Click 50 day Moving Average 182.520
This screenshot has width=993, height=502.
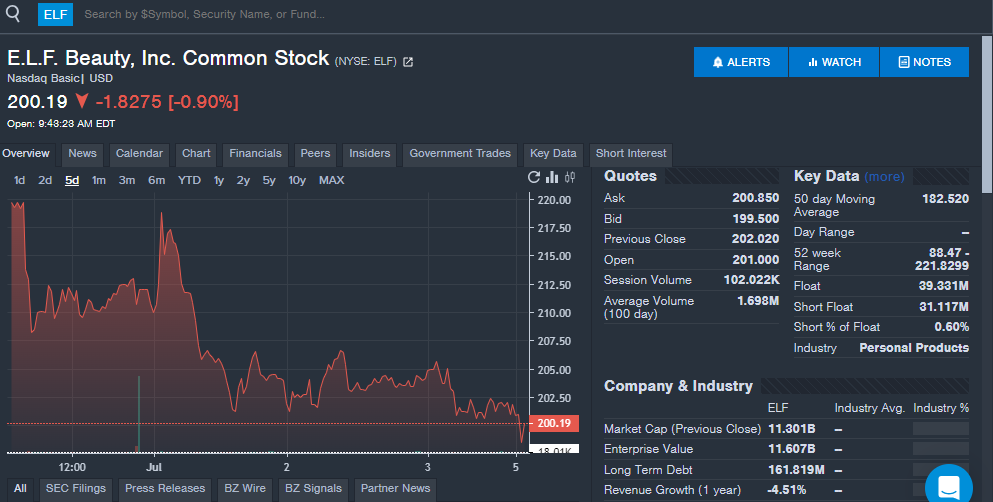point(946,199)
